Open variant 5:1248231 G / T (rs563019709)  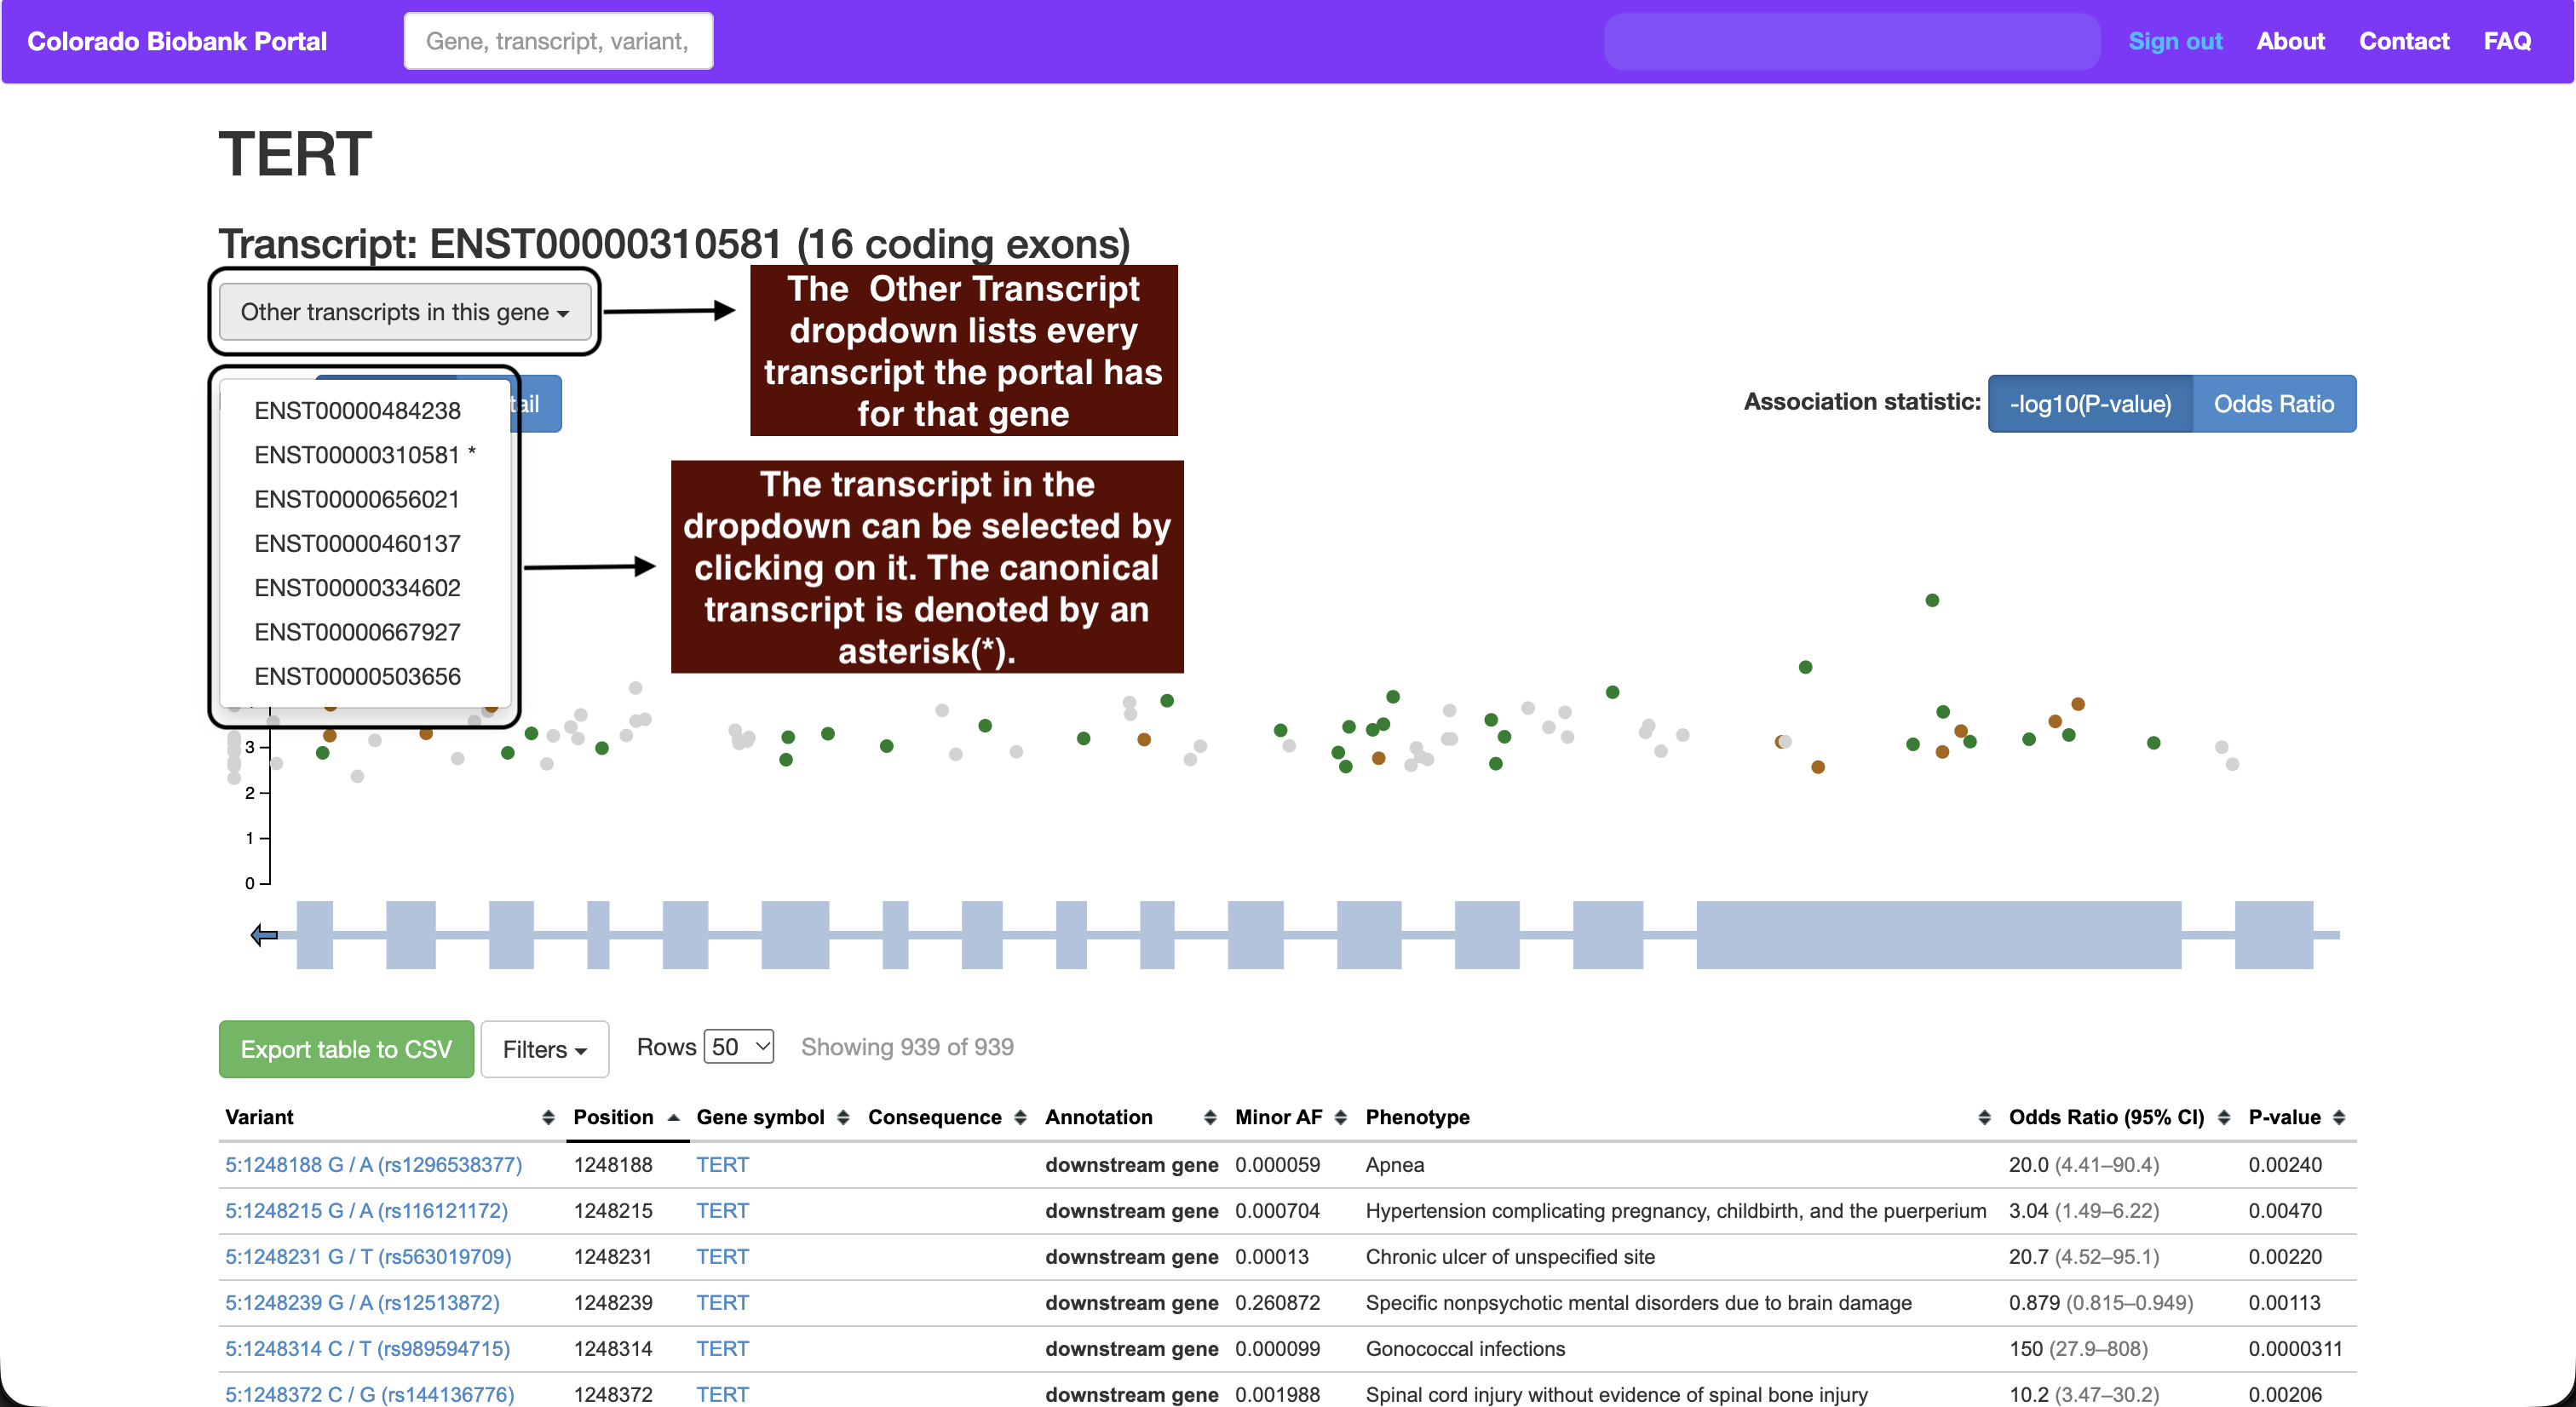[368, 1257]
